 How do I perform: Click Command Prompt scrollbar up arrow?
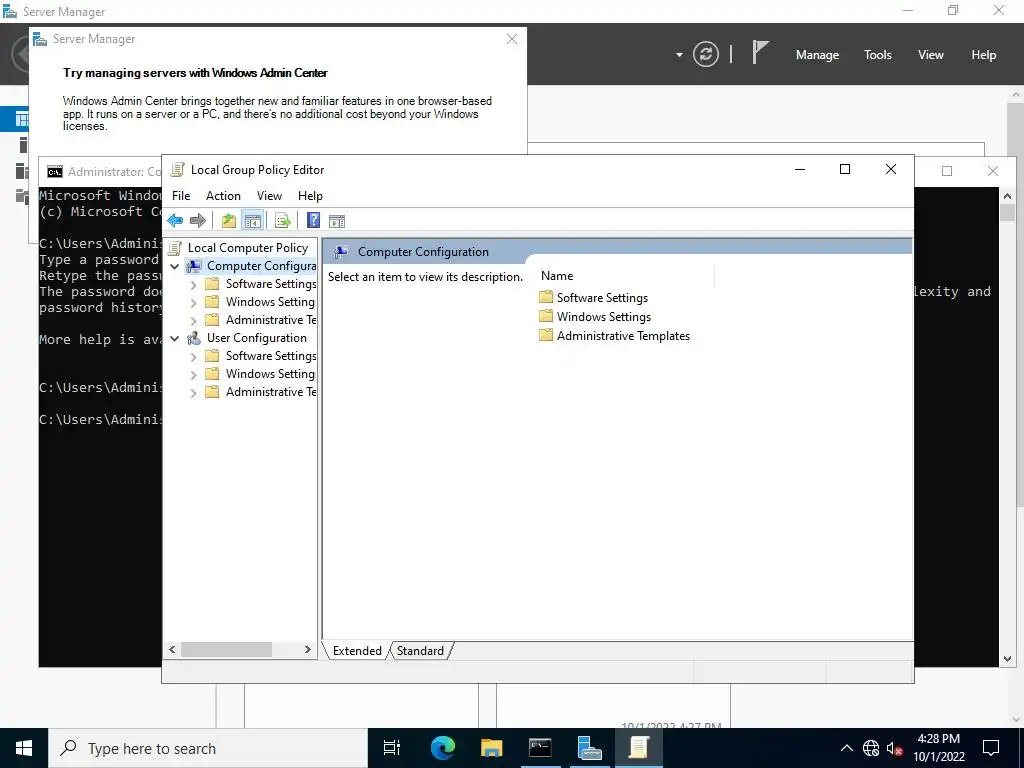pos(1007,195)
